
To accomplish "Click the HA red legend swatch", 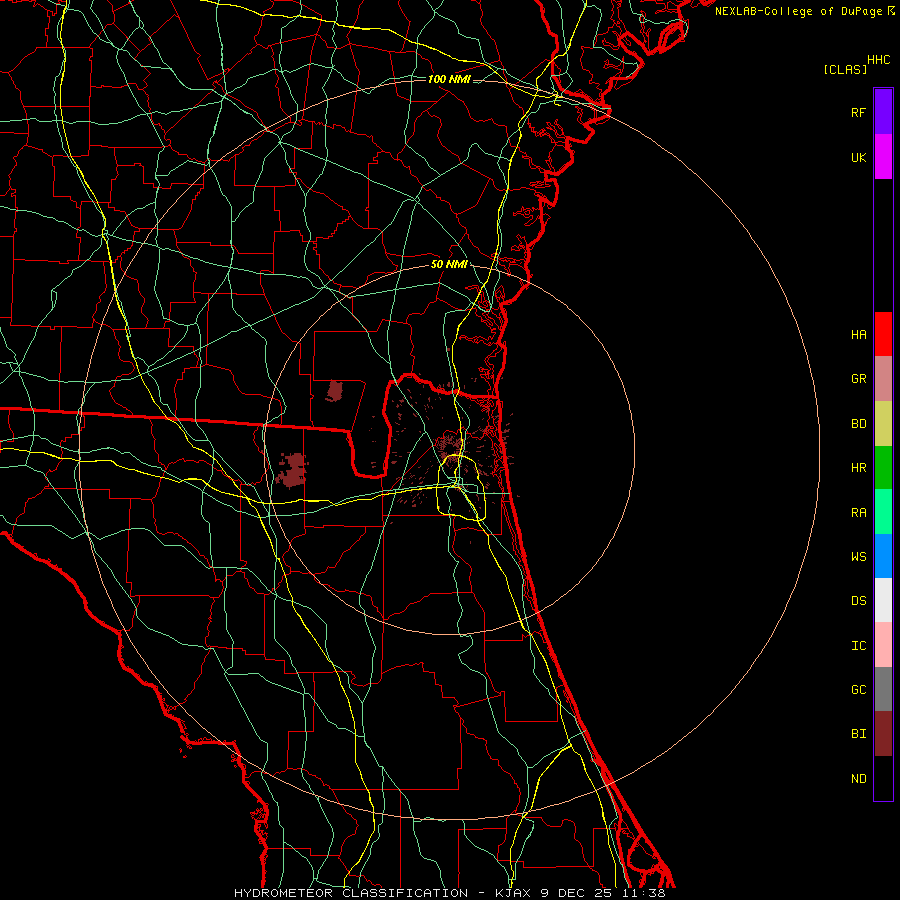I will click(x=883, y=334).
